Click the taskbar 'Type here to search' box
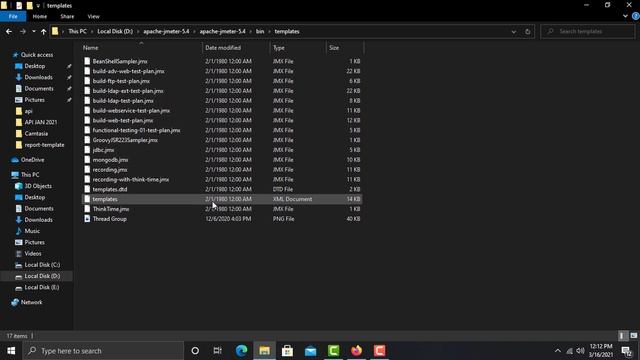Screen dimensions: 640x360 pos(103,351)
